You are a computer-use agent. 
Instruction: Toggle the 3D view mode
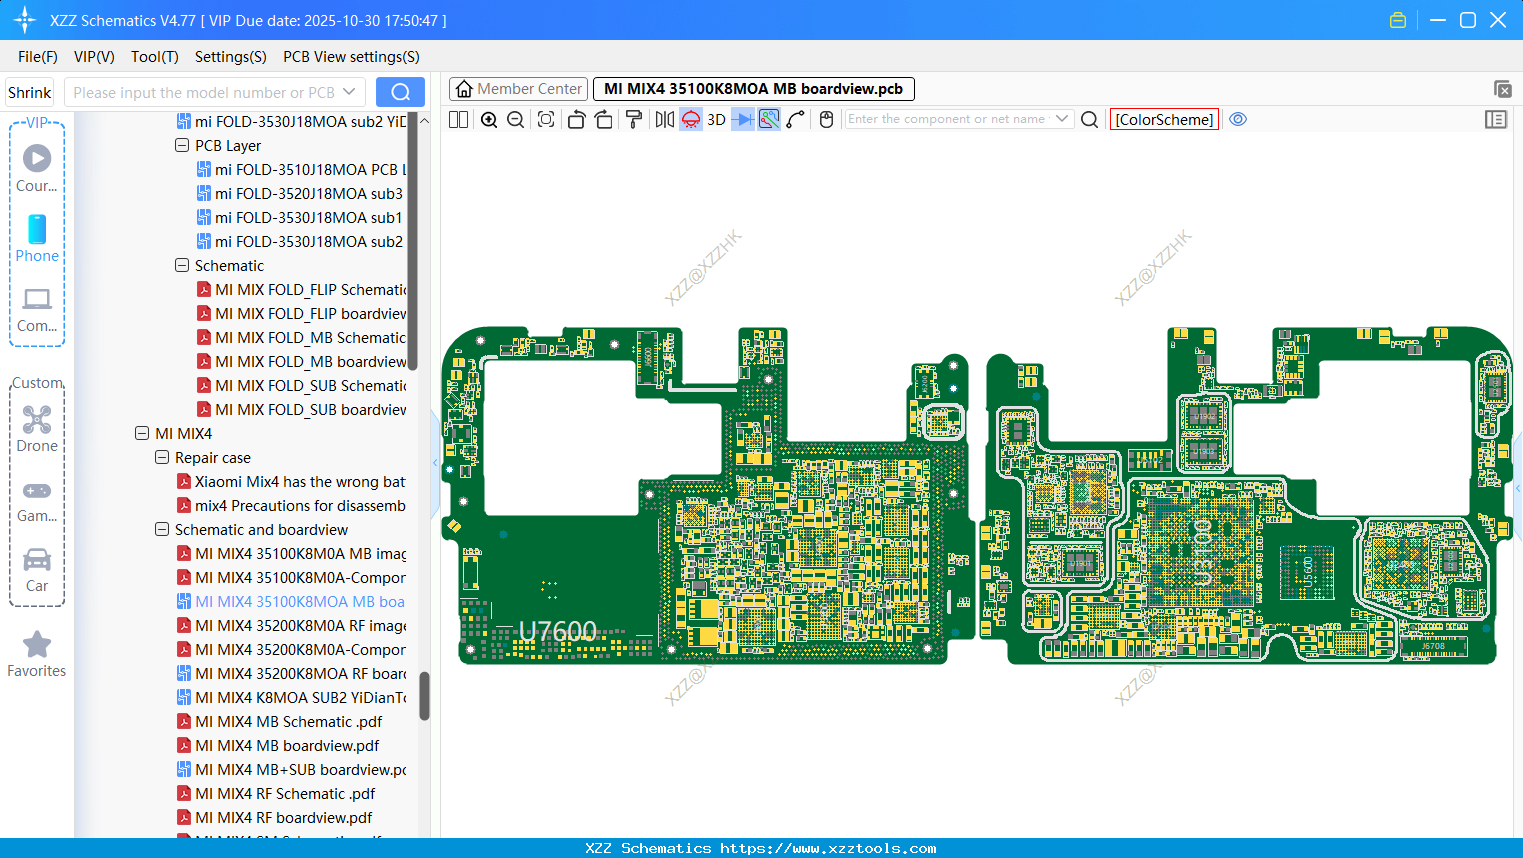(x=716, y=120)
